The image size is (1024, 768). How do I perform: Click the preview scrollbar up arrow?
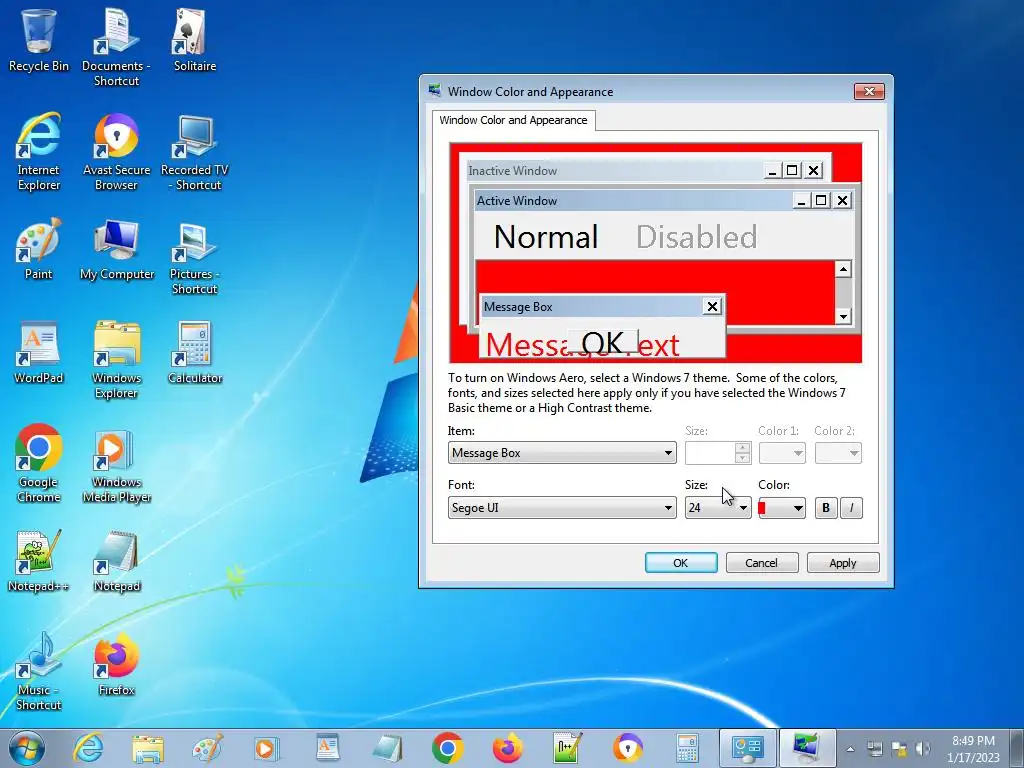(x=843, y=269)
